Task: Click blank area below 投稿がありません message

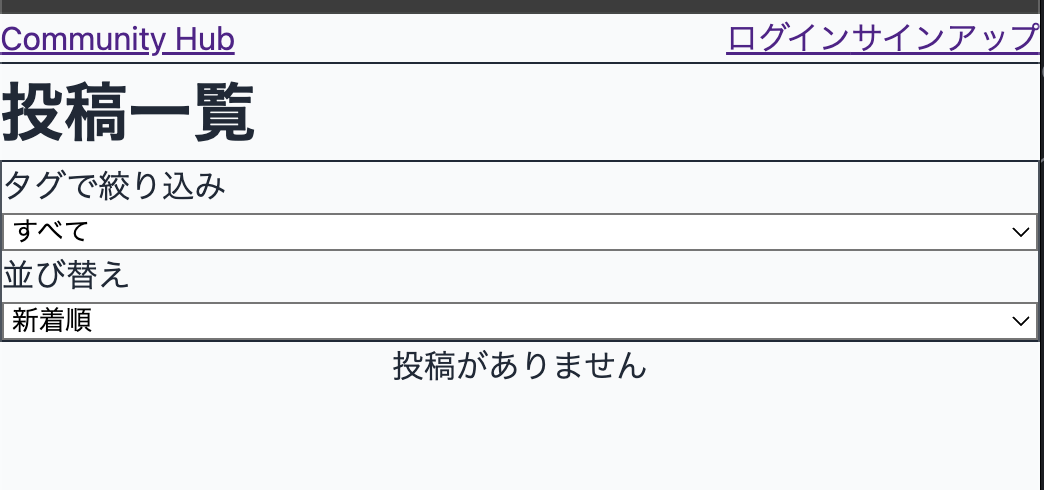Action: point(520,440)
